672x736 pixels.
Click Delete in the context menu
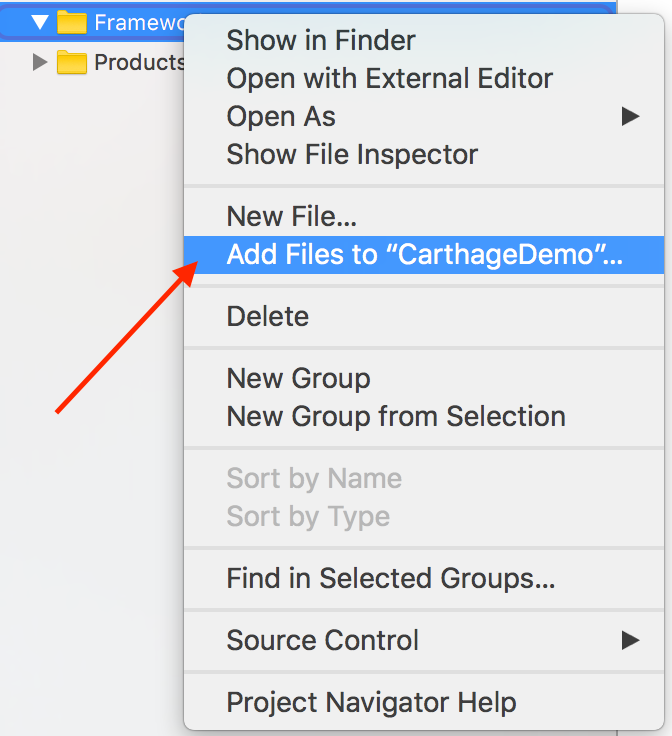pyautogui.click(x=268, y=316)
